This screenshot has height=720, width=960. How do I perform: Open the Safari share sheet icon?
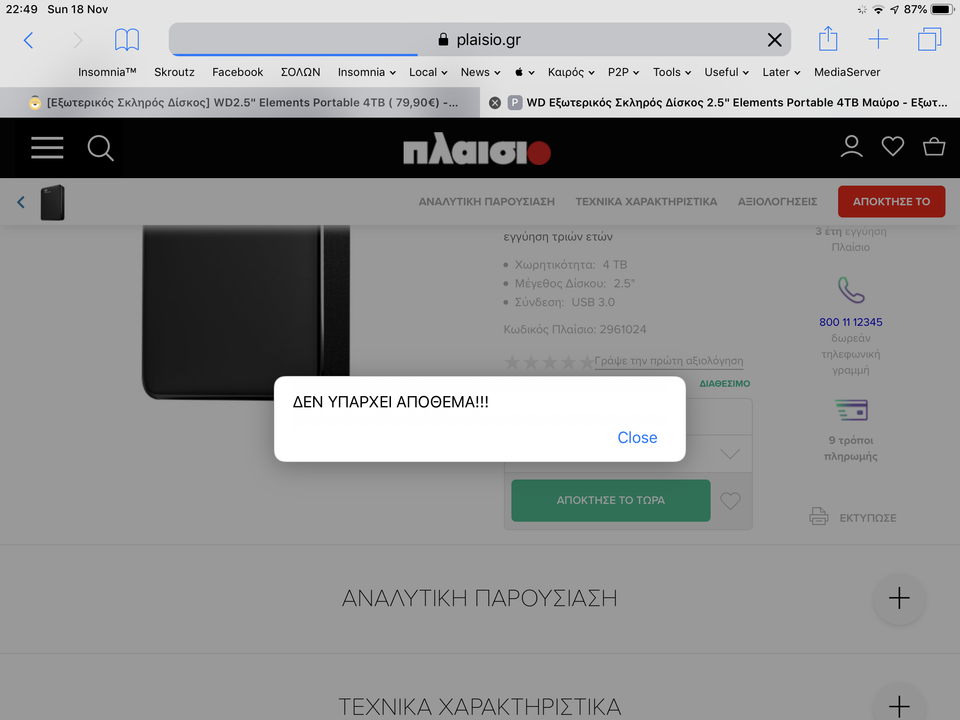click(828, 39)
